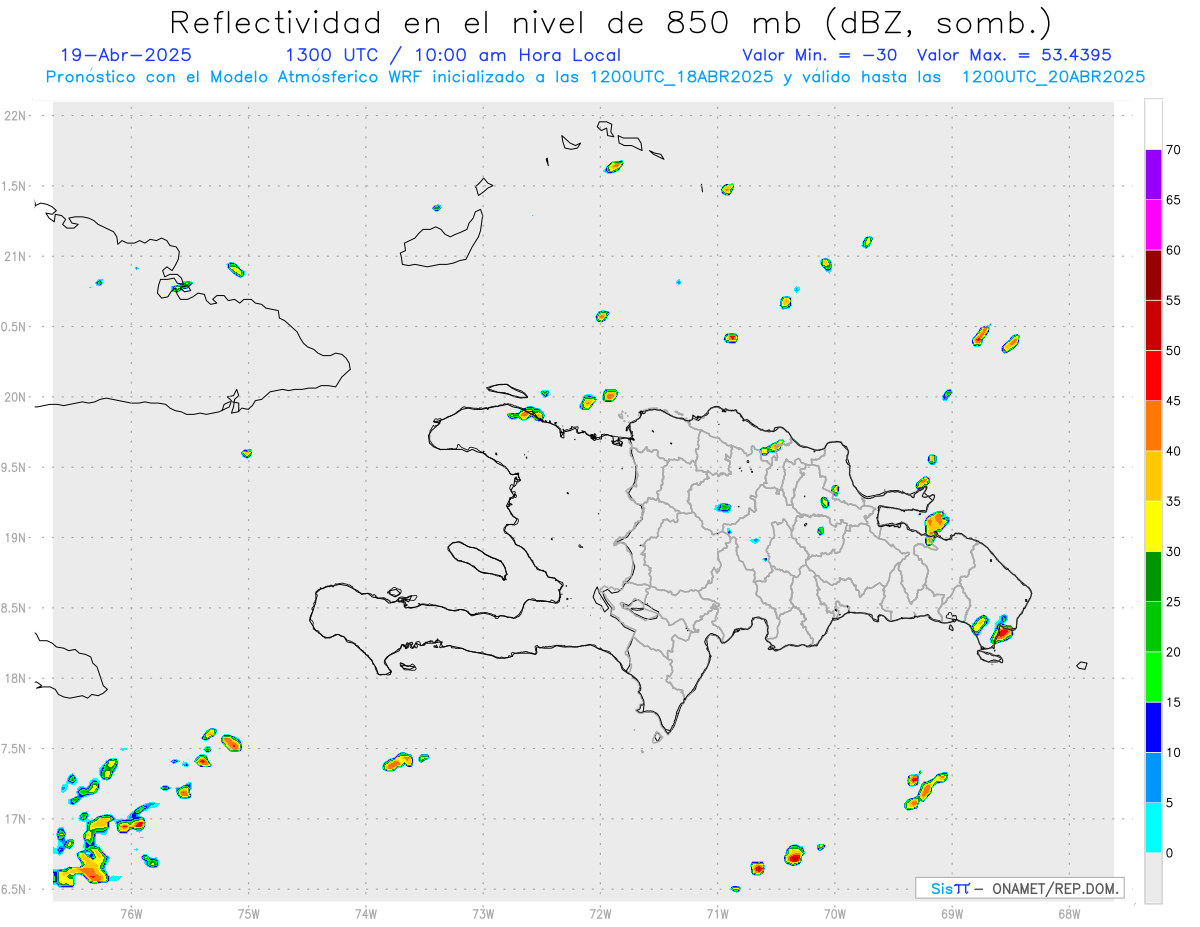
Task: Click the '19N' latitude label
Action: coord(17,538)
